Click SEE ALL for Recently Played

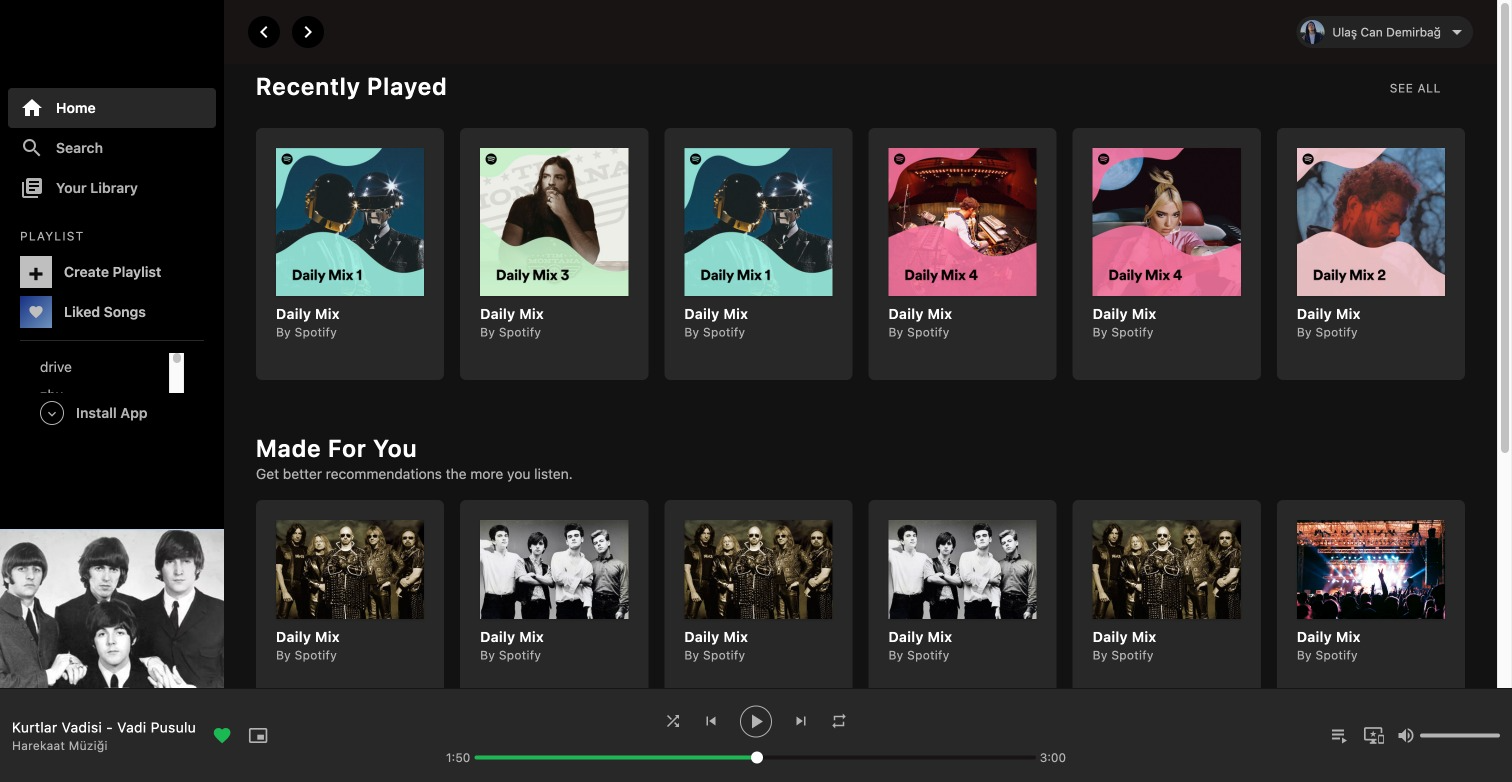1415,88
